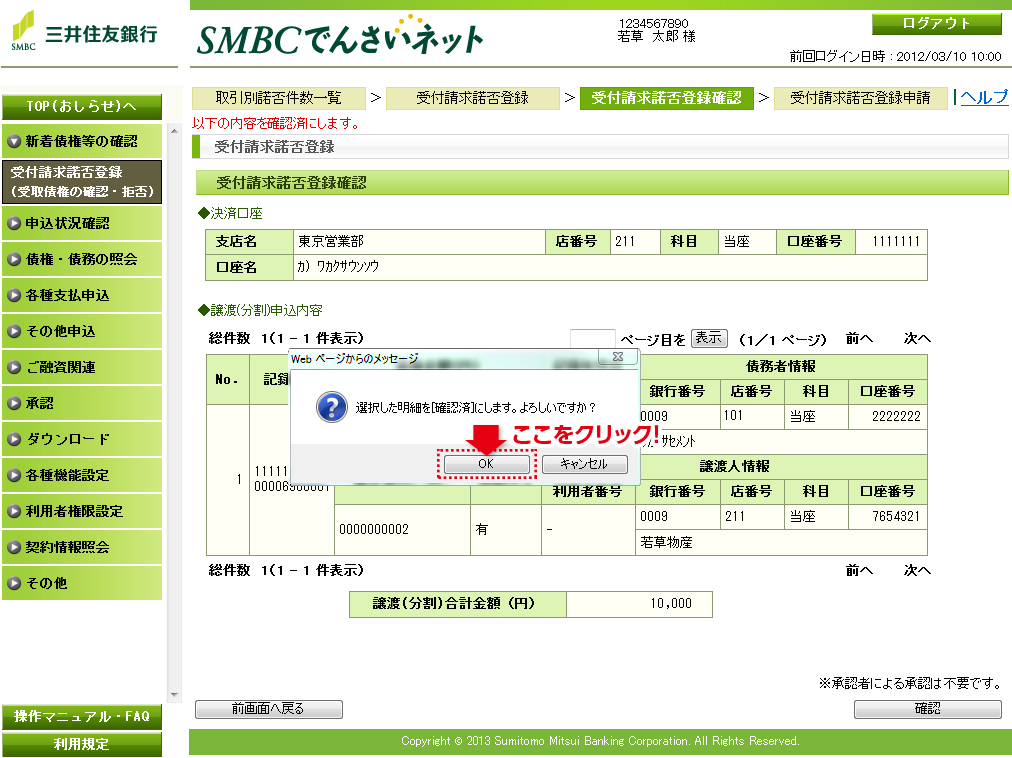Click 取引別諾否件数一覧 breadcrumb step
This screenshot has height=758, width=1012.
pos(279,98)
